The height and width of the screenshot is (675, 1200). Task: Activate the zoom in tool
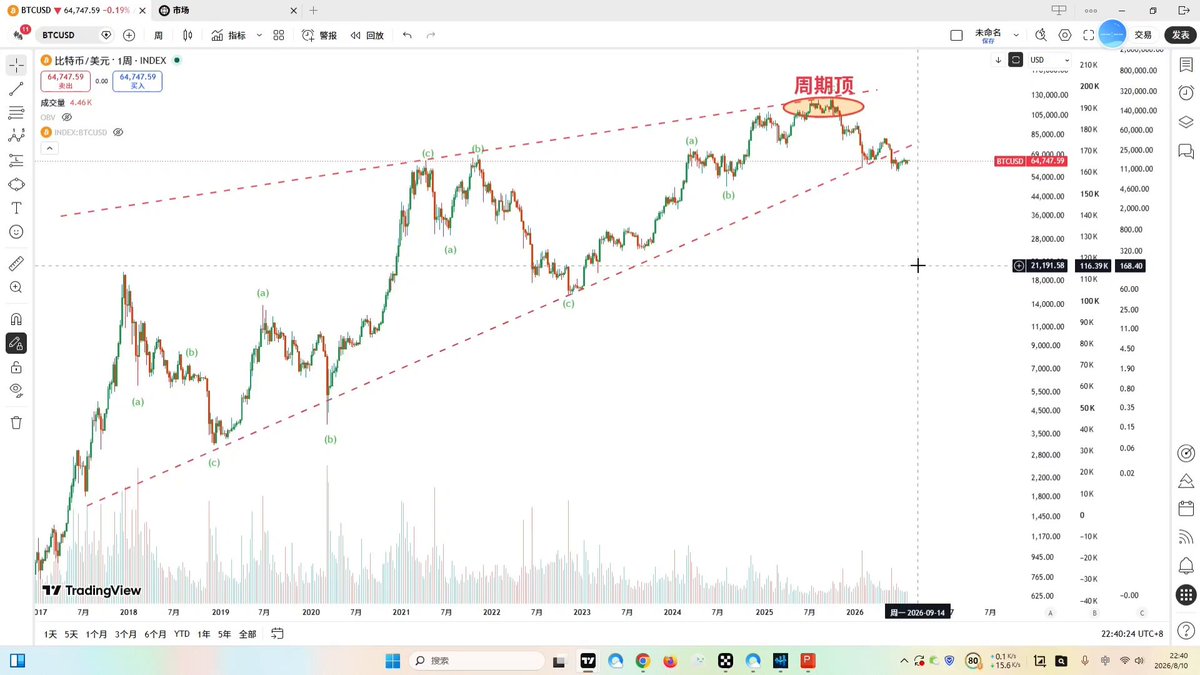(16, 287)
